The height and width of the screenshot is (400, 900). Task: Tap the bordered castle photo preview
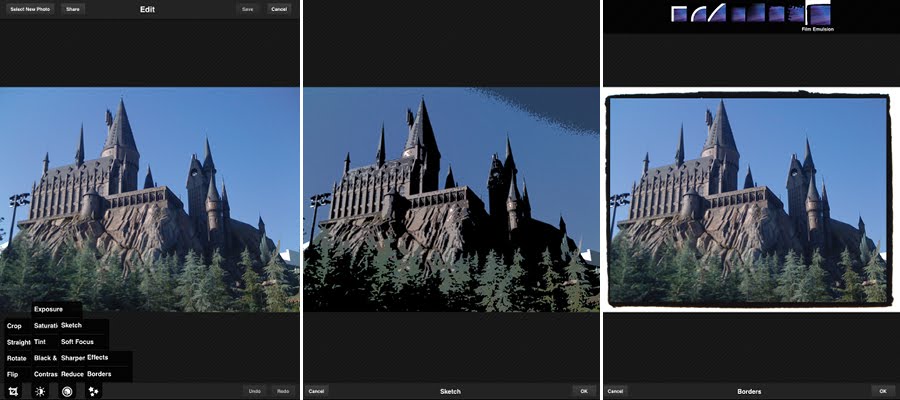(751, 199)
